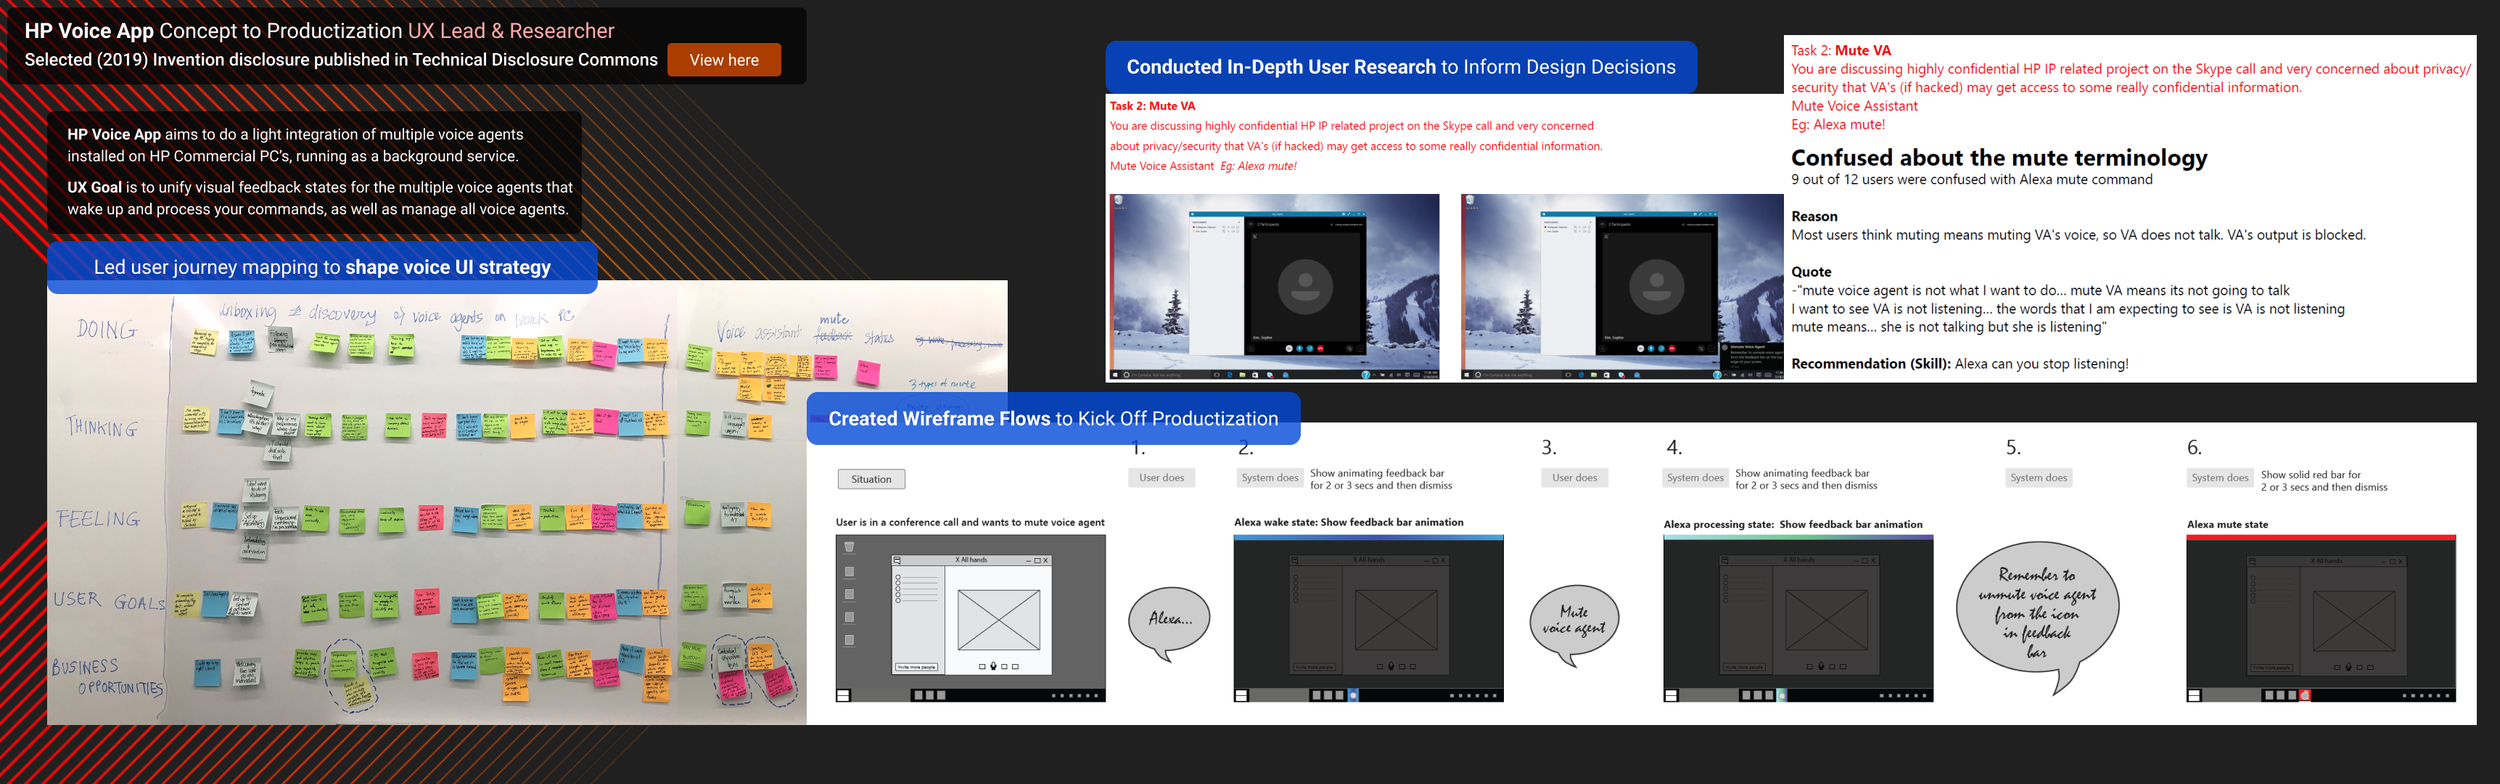Open the Skype screenshot showing the voice agent notification

tap(1621, 287)
